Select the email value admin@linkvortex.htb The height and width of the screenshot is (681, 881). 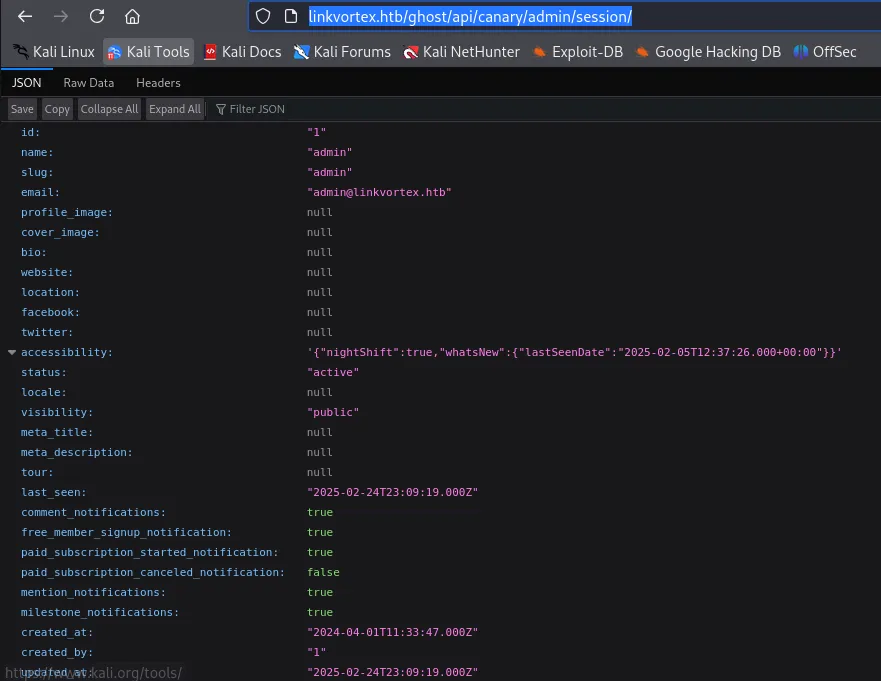[x=379, y=192]
